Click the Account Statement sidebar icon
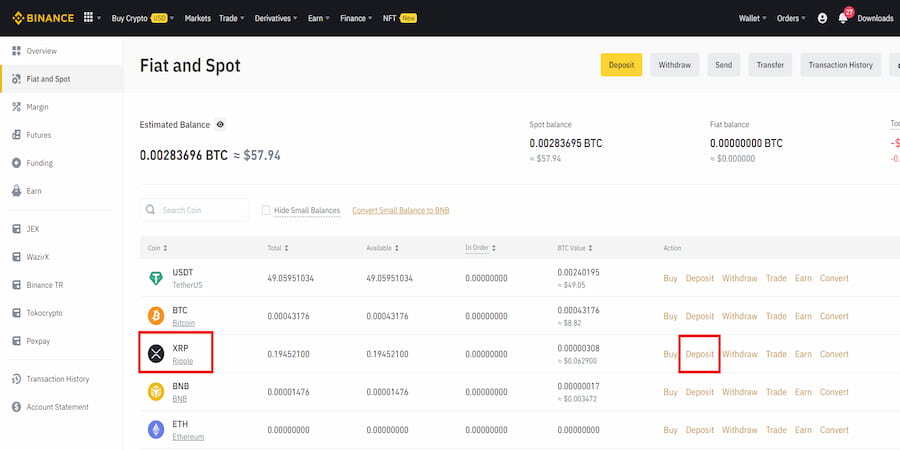This screenshot has height=450, width=900. pos(17,407)
